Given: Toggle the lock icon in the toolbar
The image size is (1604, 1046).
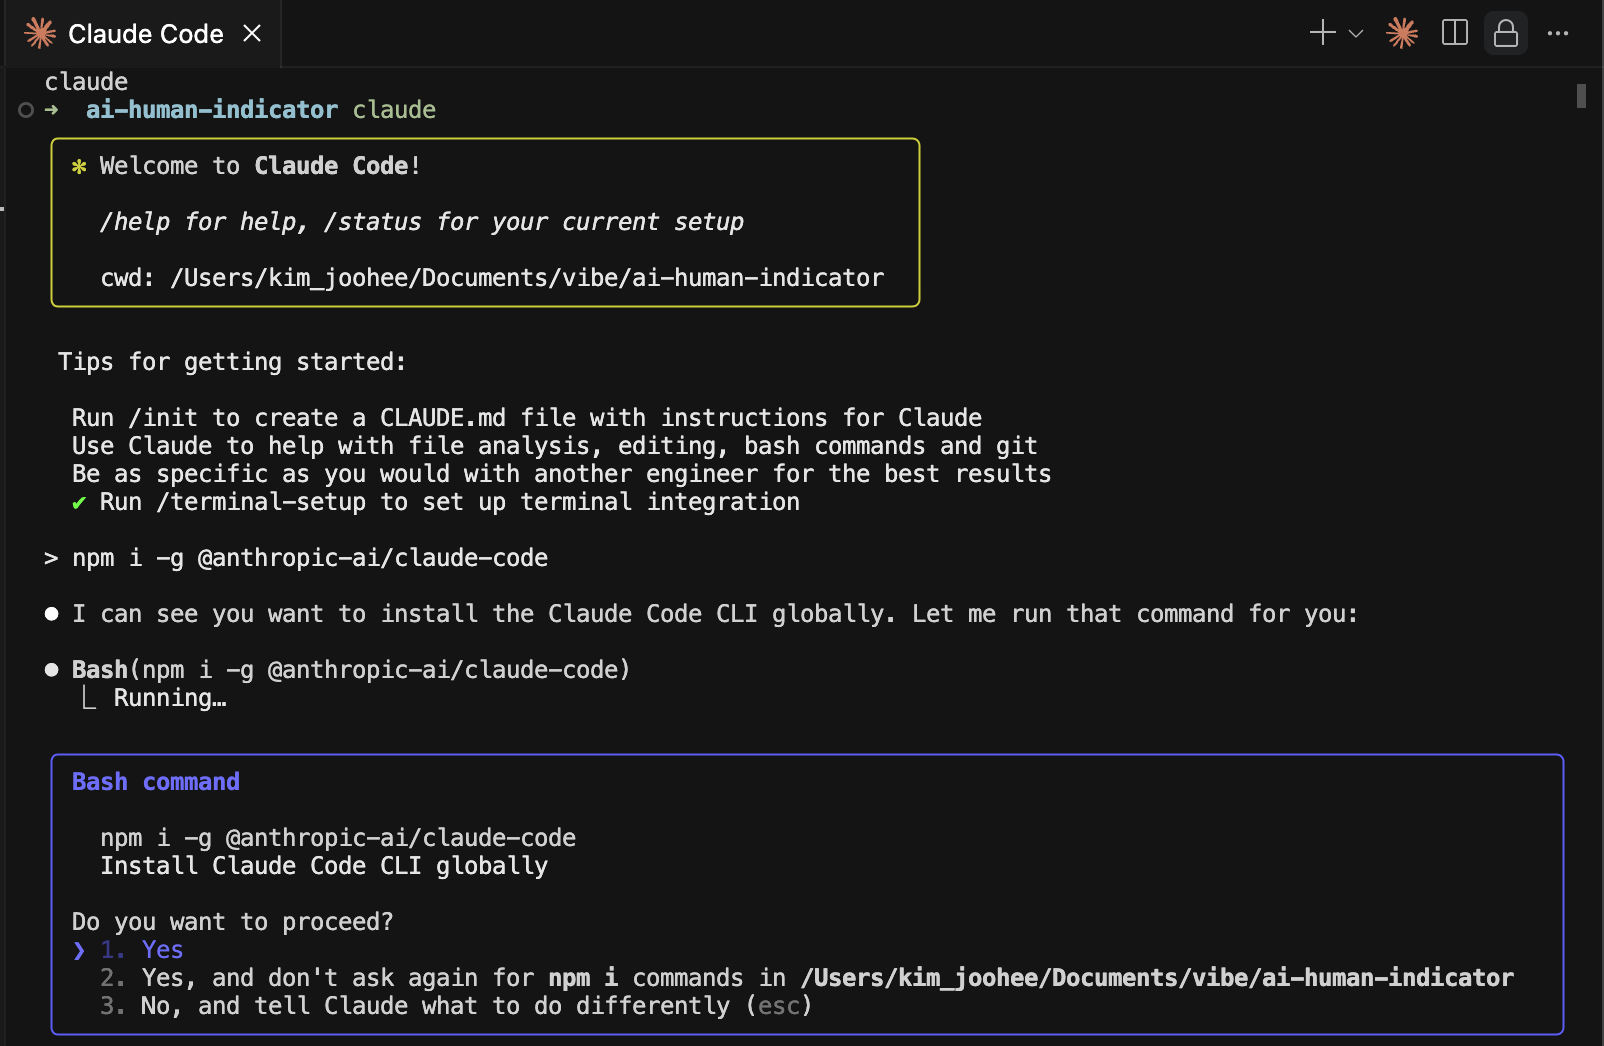Looking at the screenshot, I should click(1505, 33).
